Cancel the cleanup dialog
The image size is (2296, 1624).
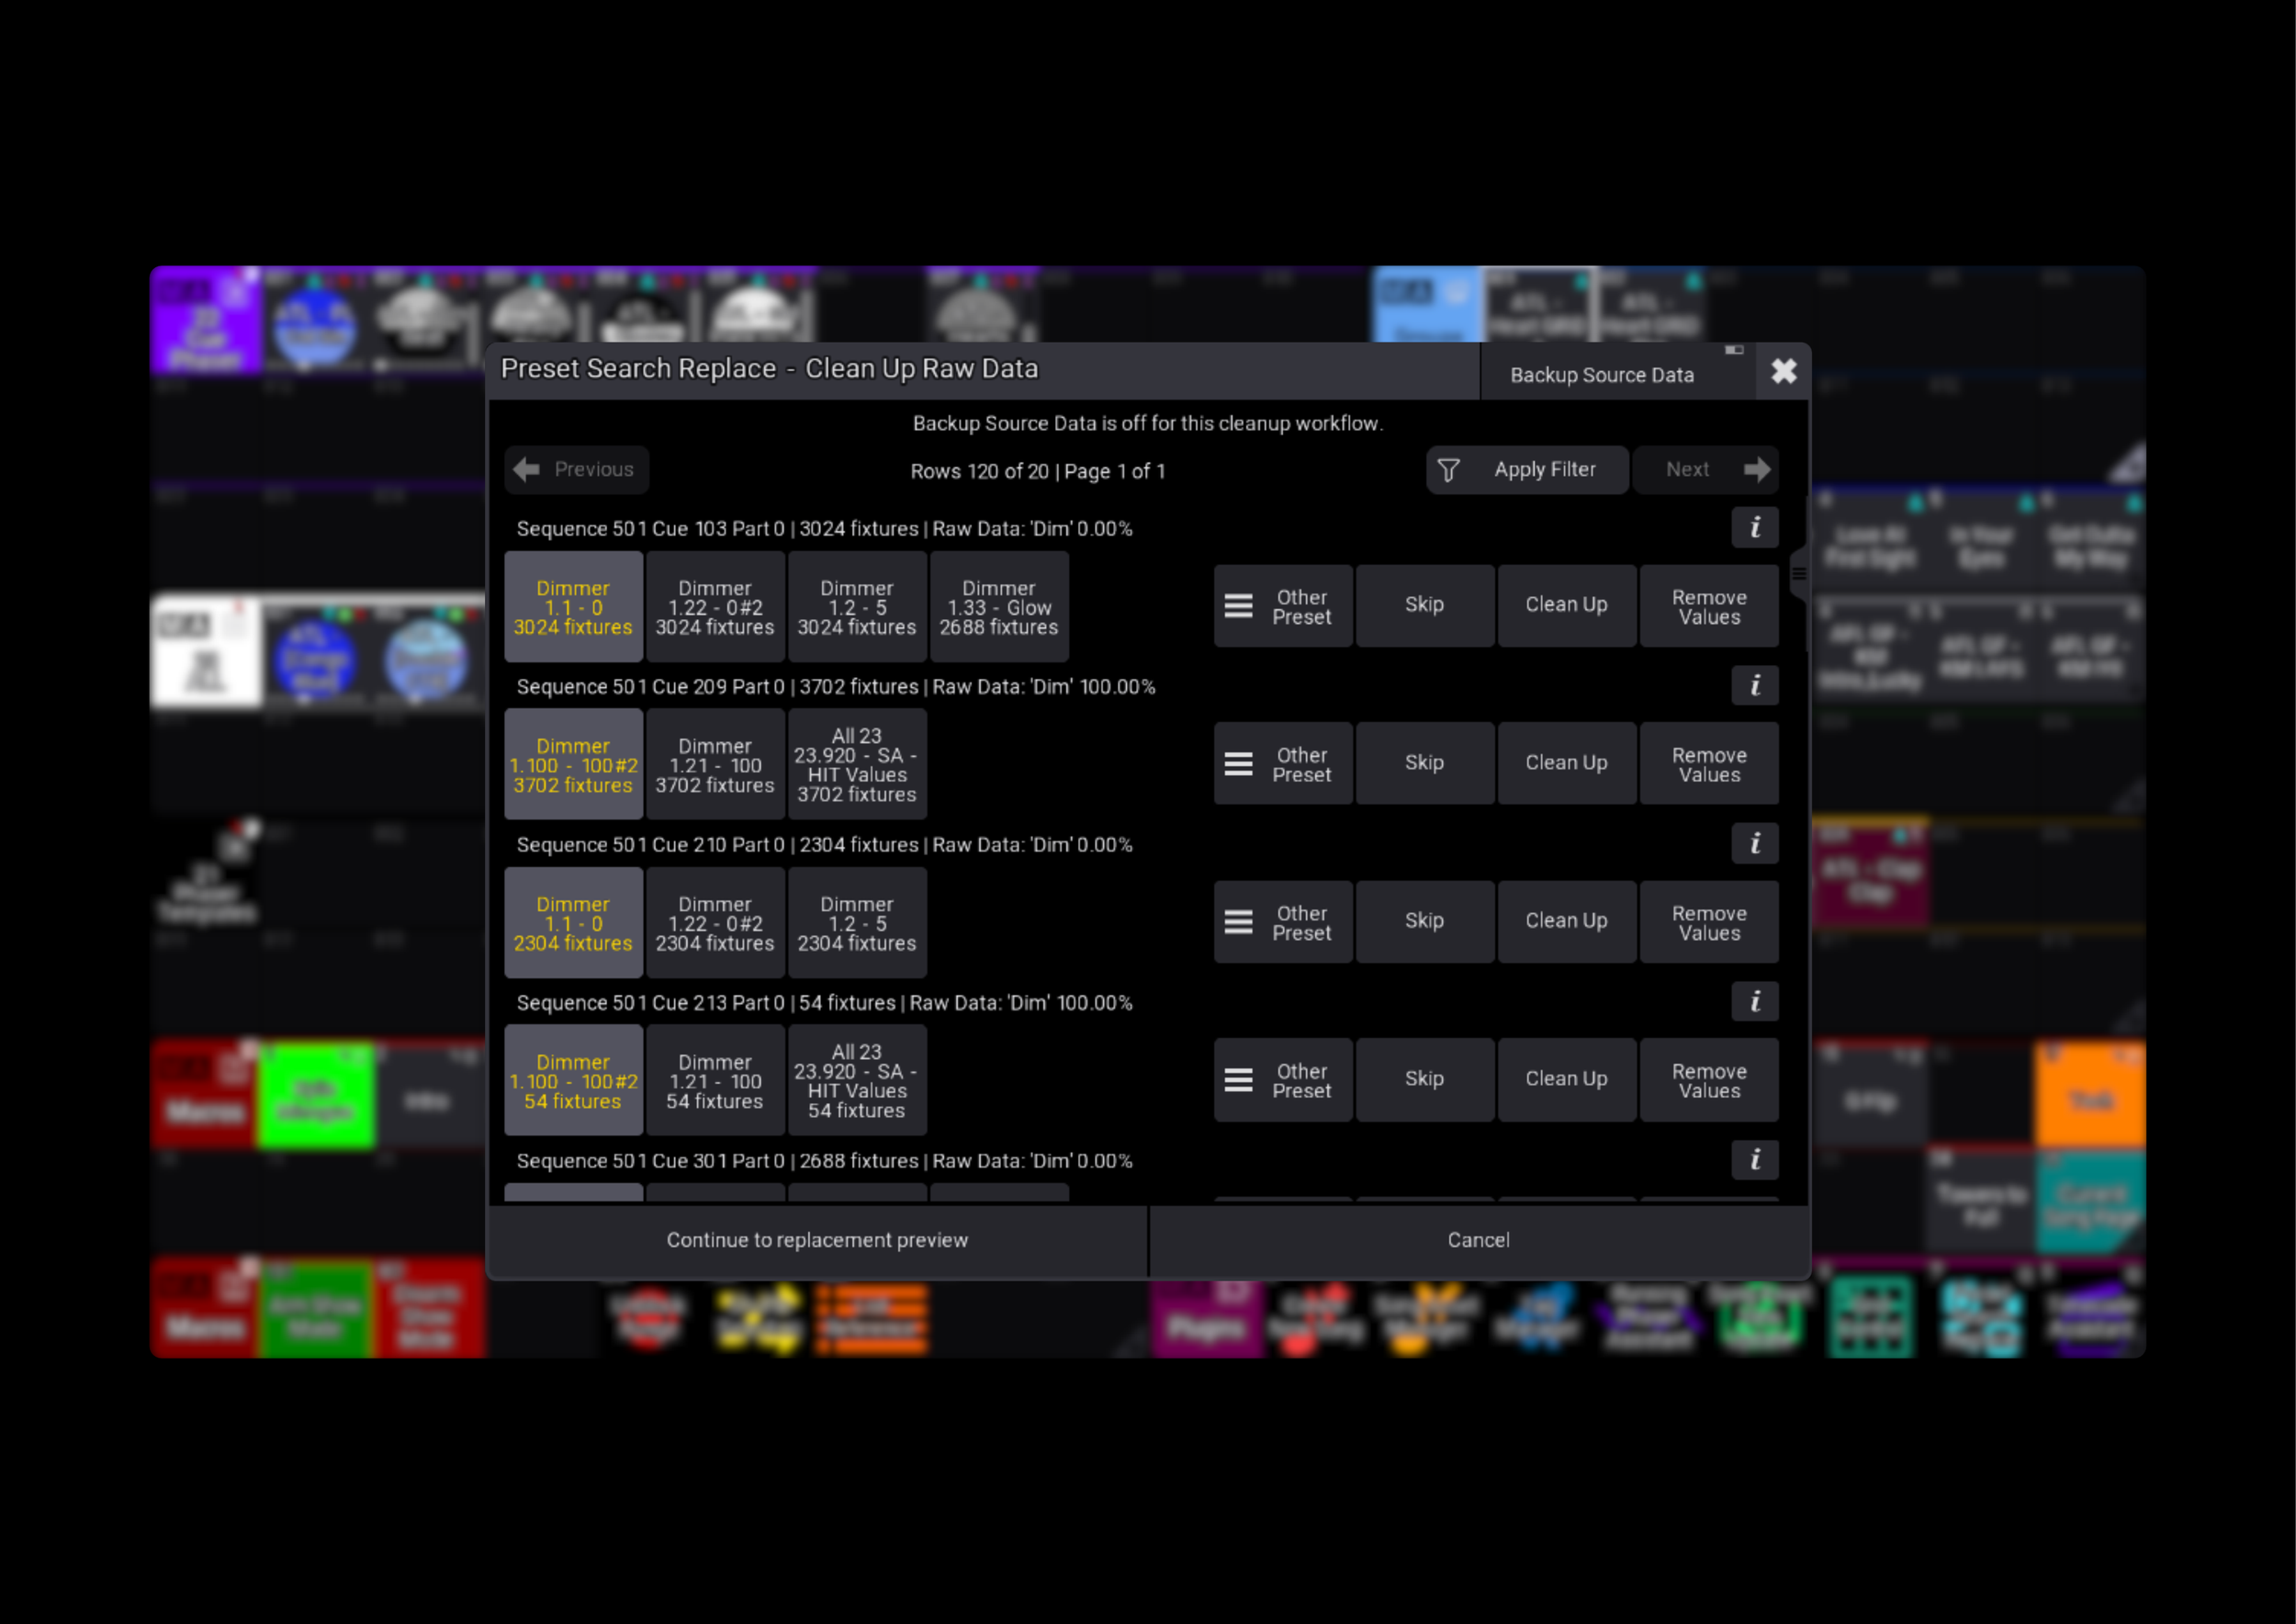tap(1478, 1241)
